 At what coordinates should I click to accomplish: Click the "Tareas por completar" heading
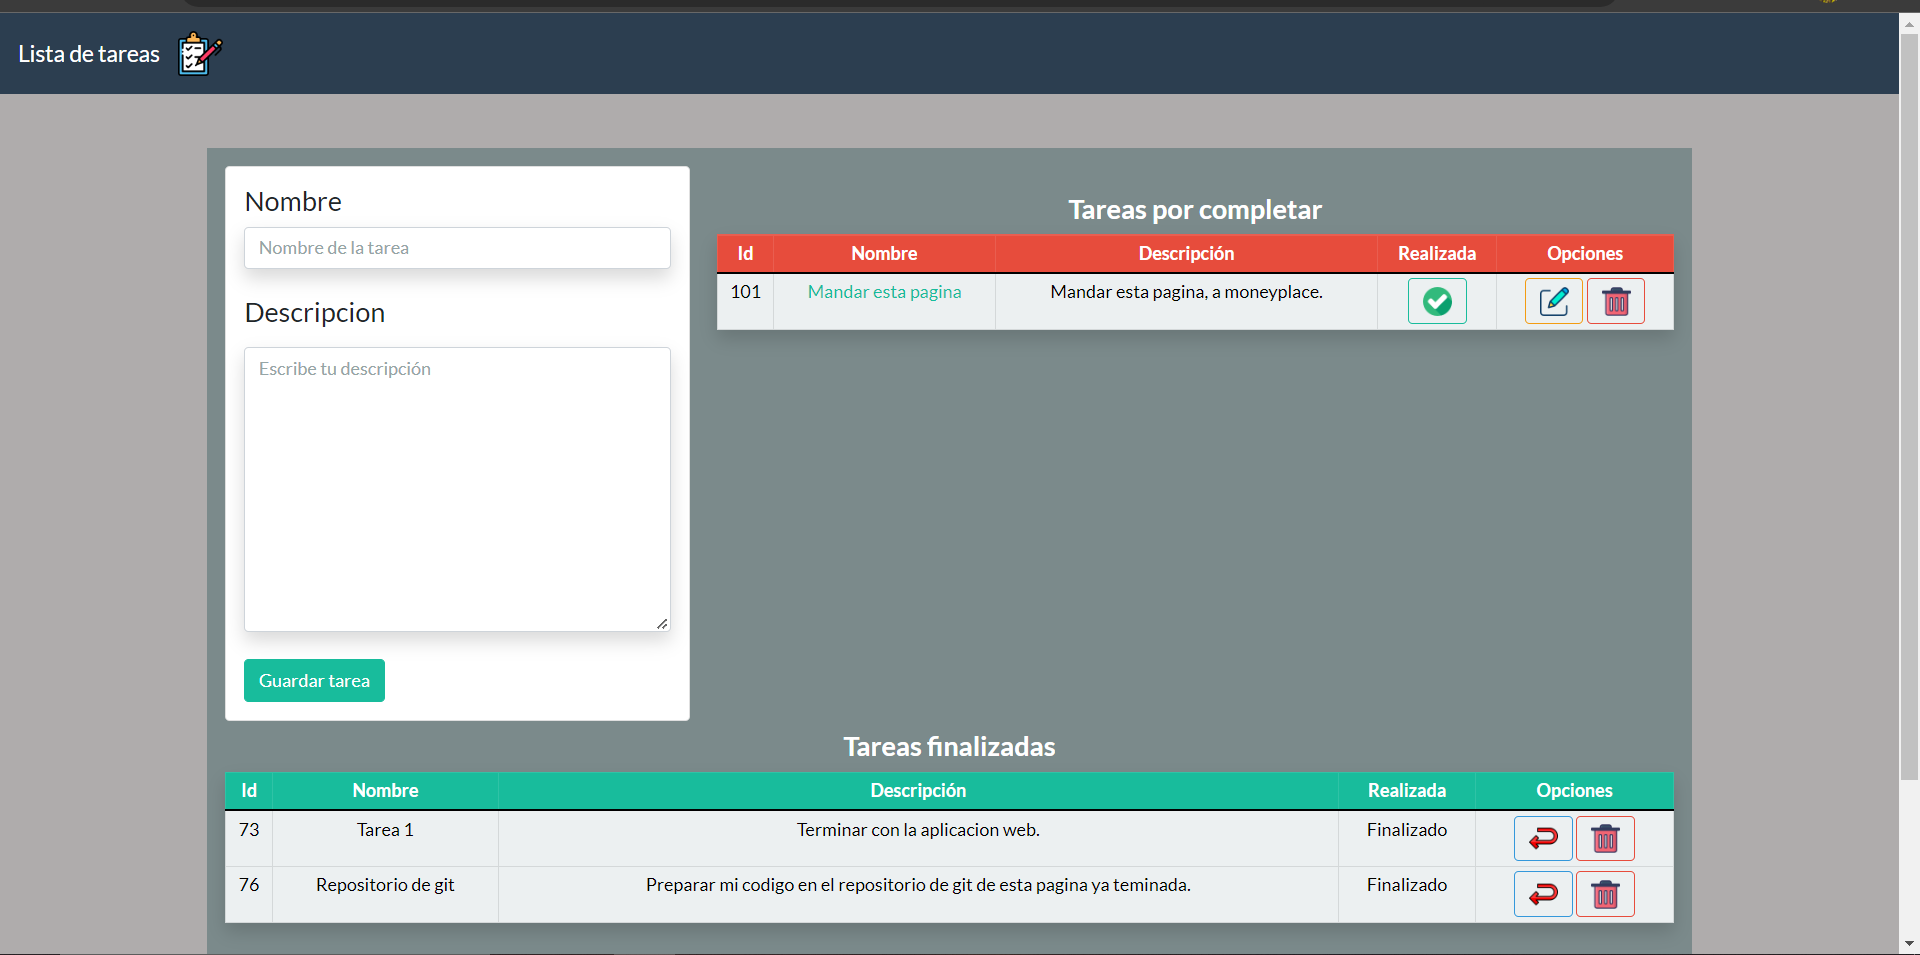click(1194, 210)
